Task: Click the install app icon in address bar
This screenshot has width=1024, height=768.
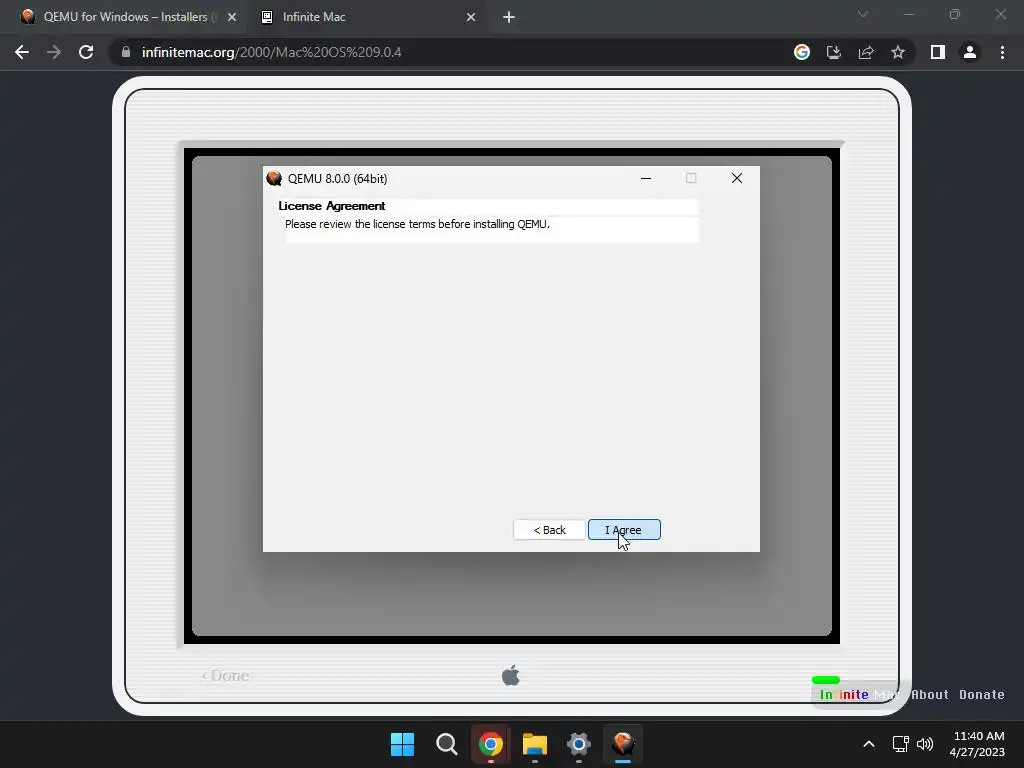Action: click(x=834, y=52)
